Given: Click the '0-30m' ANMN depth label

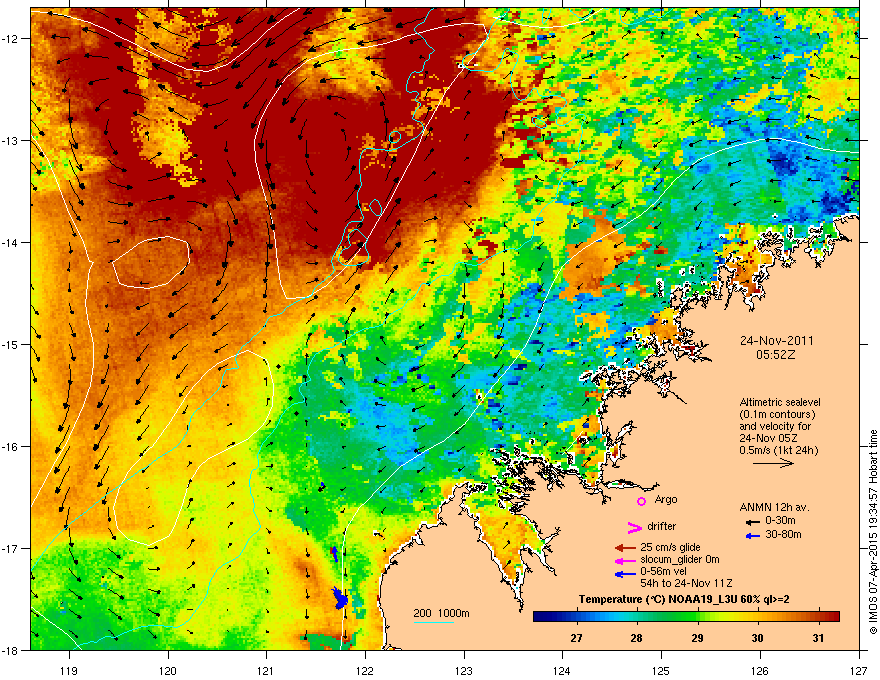Looking at the screenshot, I should [781, 521].
